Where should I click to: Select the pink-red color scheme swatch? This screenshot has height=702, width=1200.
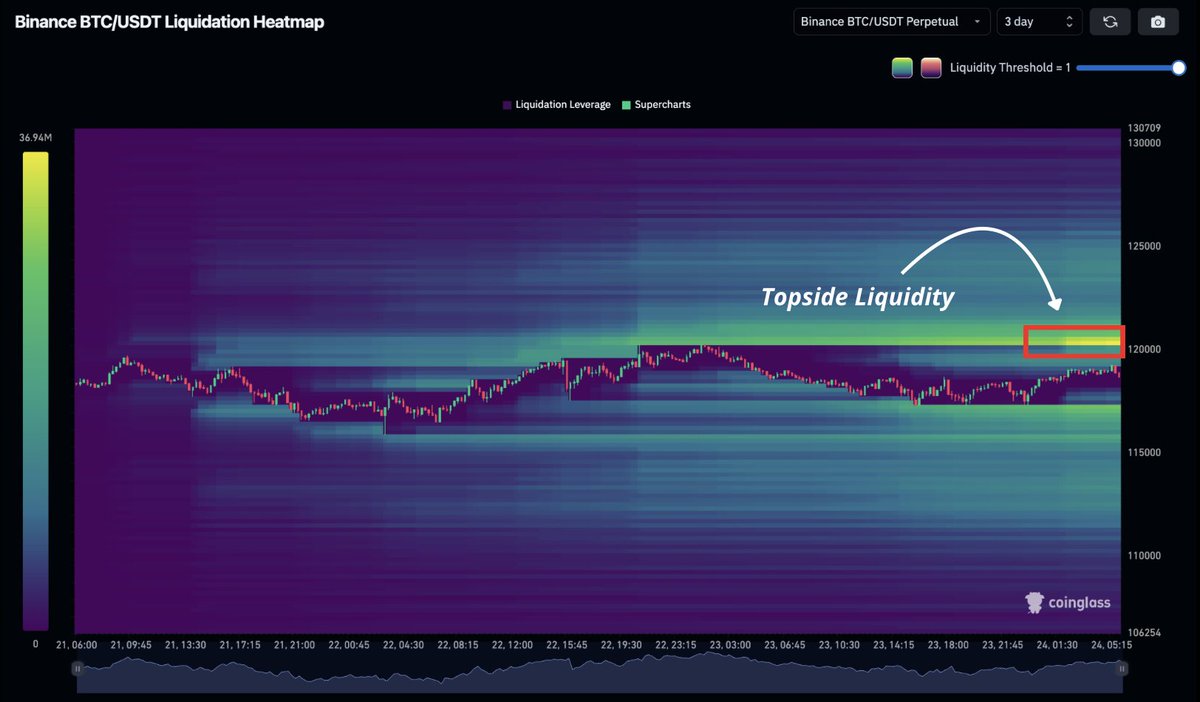pos(931,68)
